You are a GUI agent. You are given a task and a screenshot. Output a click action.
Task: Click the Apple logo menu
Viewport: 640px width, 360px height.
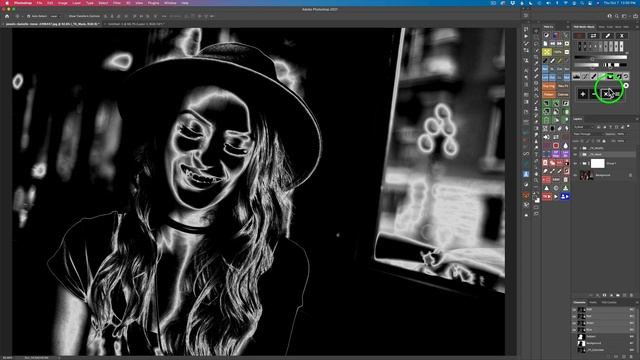(7, 3)
